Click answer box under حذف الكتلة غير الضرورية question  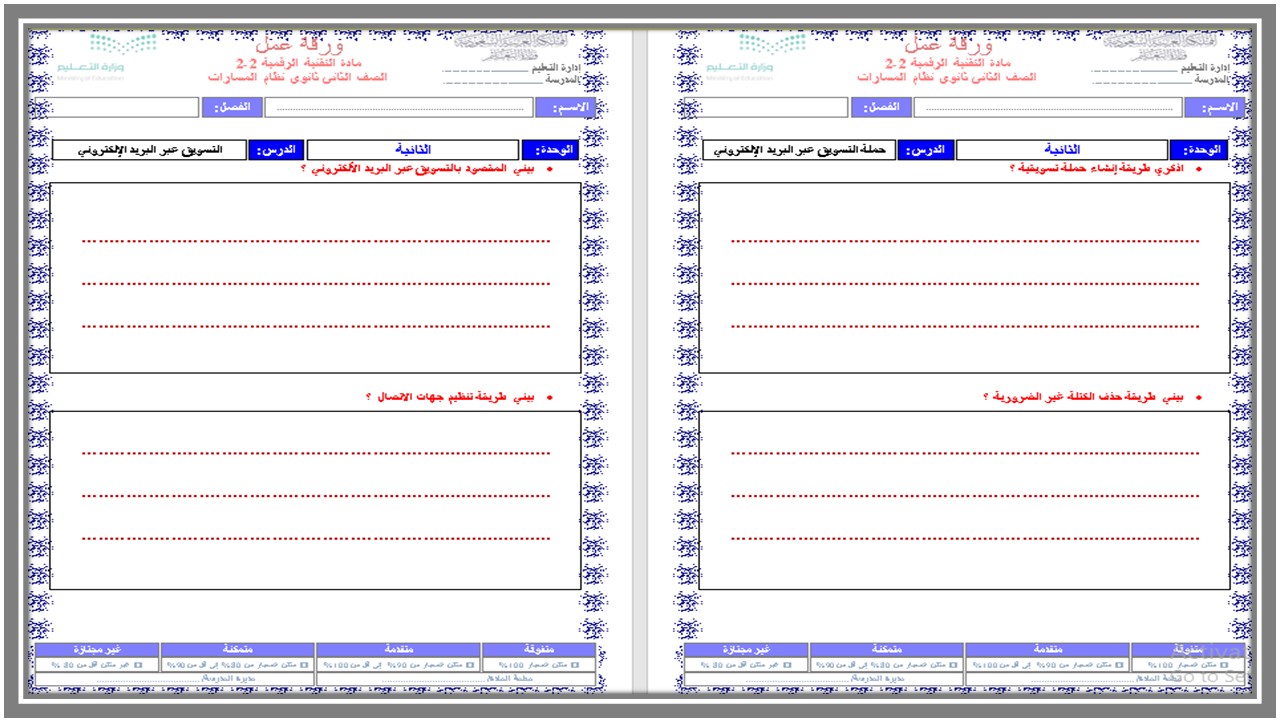click(x=964, y=500)
